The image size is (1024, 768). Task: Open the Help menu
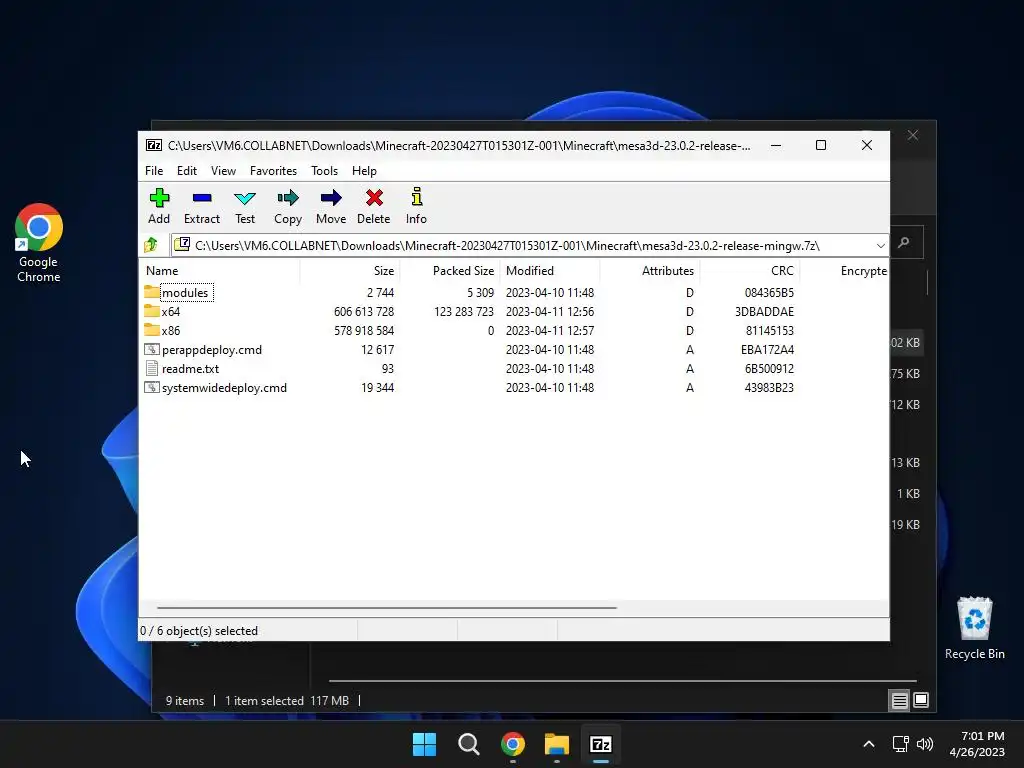[364, 170]
